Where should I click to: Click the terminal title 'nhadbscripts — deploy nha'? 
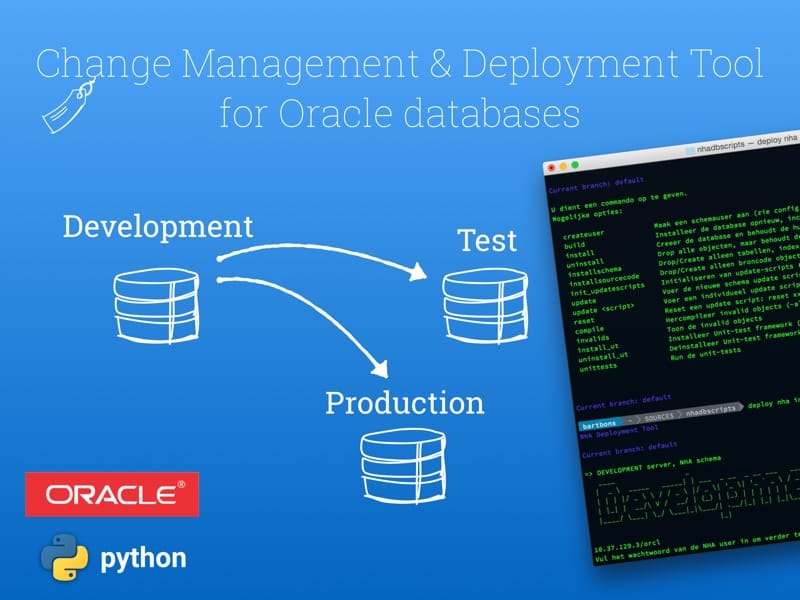pyautogui.click(x=747, y=143)
